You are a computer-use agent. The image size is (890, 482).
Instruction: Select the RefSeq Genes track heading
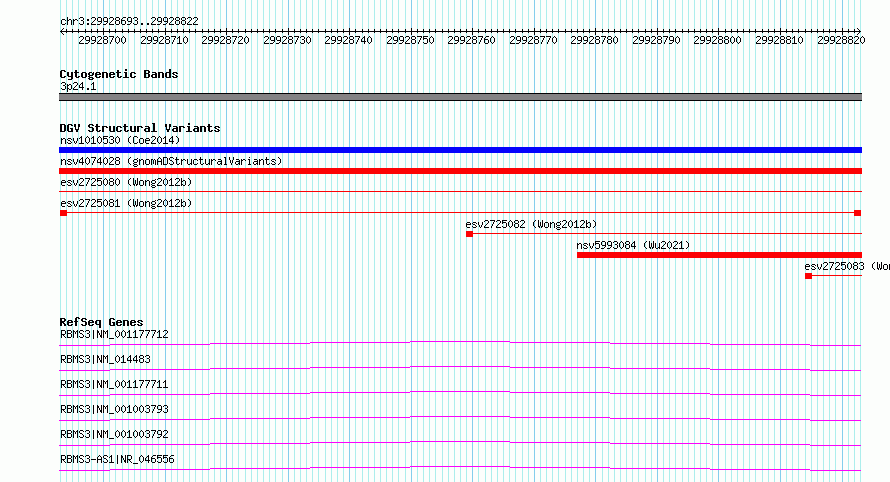pos(102,322)
